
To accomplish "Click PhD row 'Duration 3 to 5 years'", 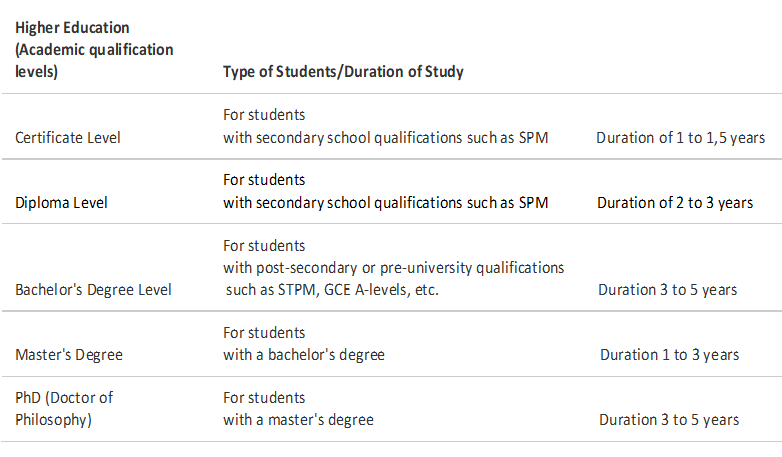I will (669, 420).
